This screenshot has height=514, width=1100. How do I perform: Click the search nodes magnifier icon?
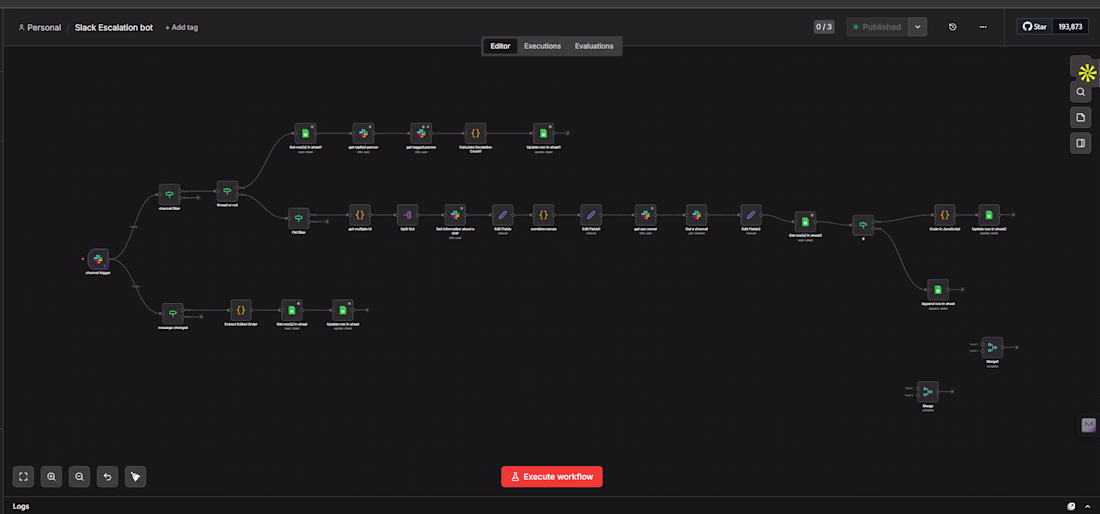click(x=1080, y=92)
